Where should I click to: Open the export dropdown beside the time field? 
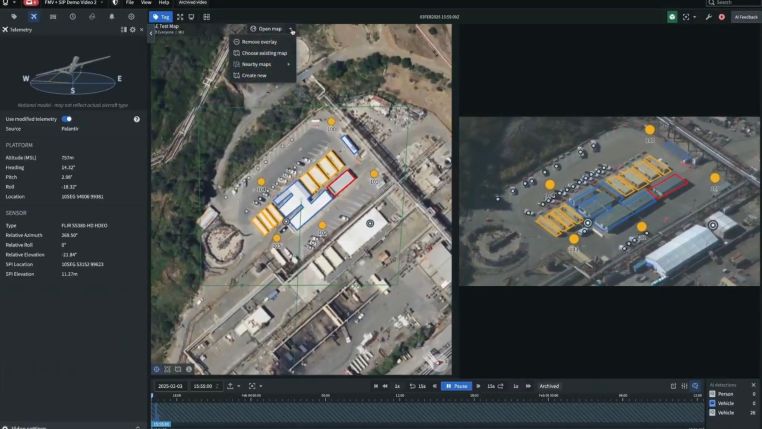click(x=240, y=386)
